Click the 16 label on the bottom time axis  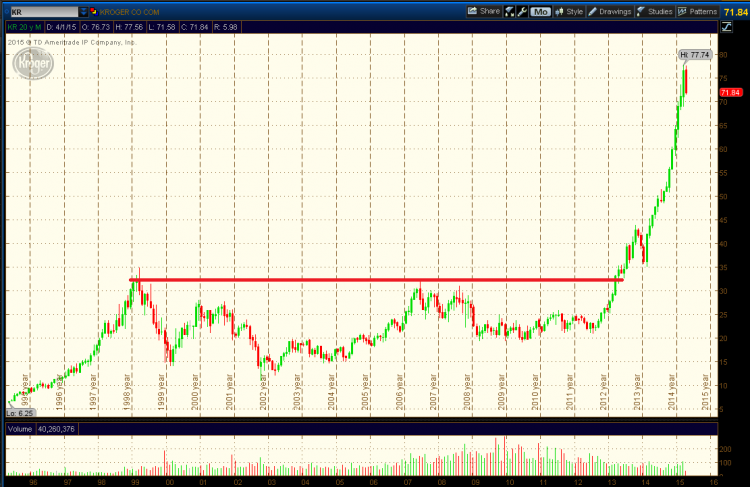[714, 482]
